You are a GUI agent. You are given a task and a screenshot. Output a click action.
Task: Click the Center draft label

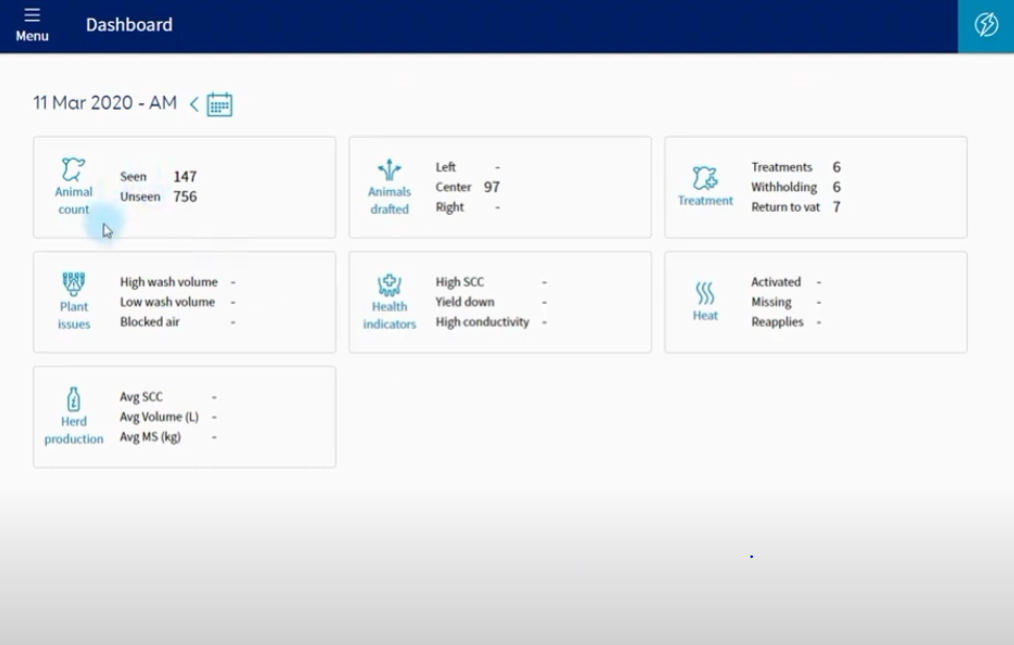click(453, 187)
